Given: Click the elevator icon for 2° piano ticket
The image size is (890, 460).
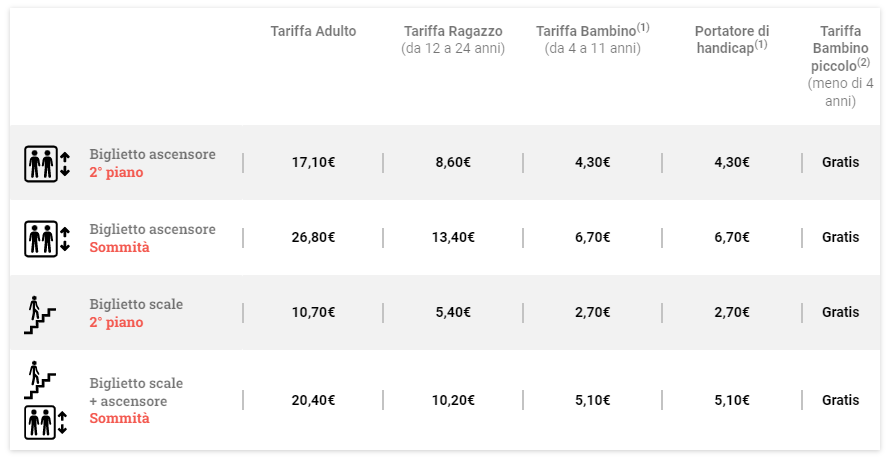Looking at the screenshot, I should point(46,163).
